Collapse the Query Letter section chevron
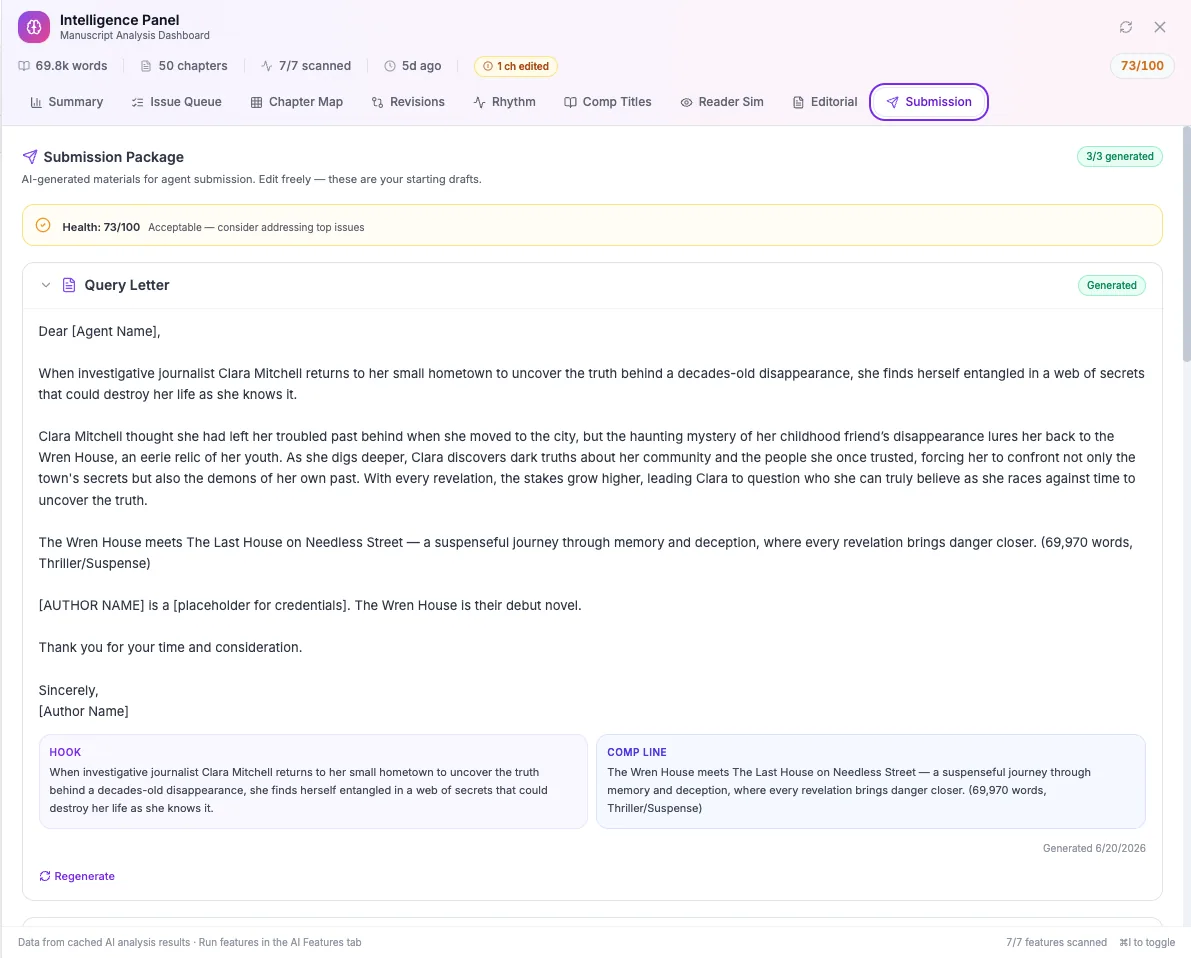Image resolution: width=1191 pixels, height=958 pixels. 46,286
